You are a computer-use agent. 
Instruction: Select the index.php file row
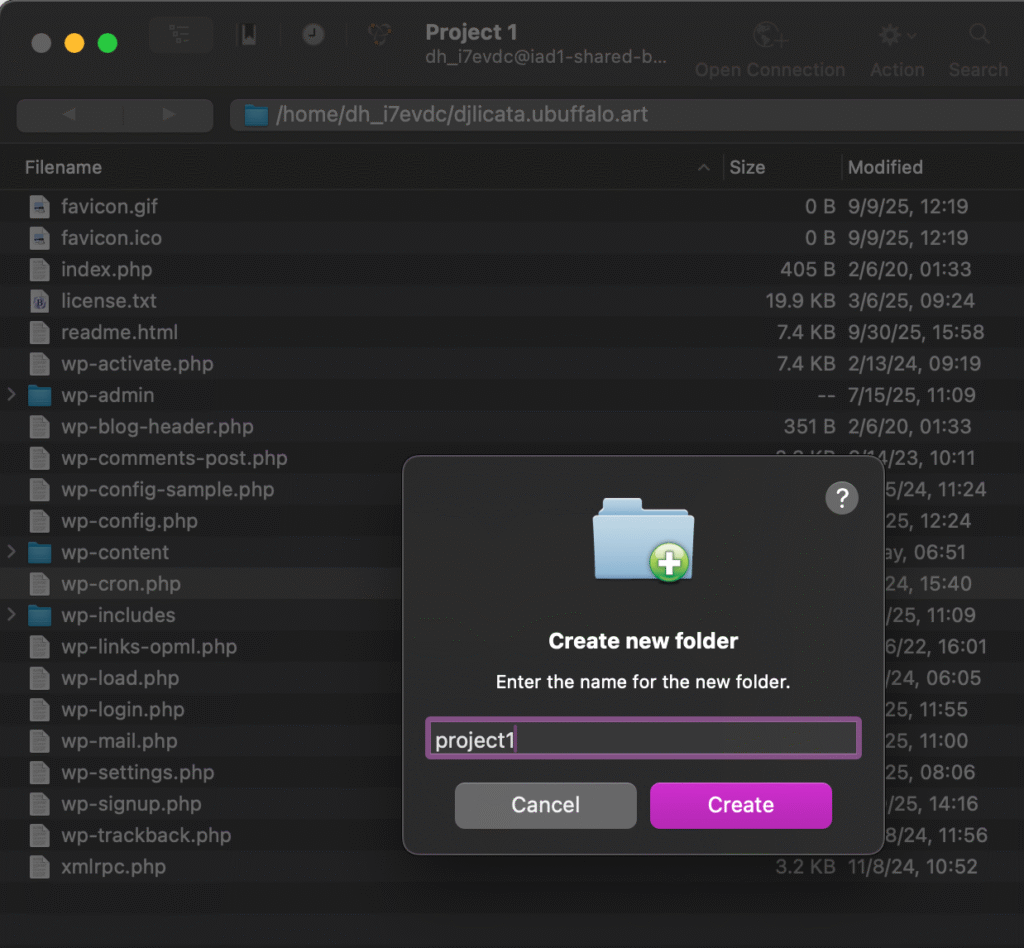tap(106, 269)
